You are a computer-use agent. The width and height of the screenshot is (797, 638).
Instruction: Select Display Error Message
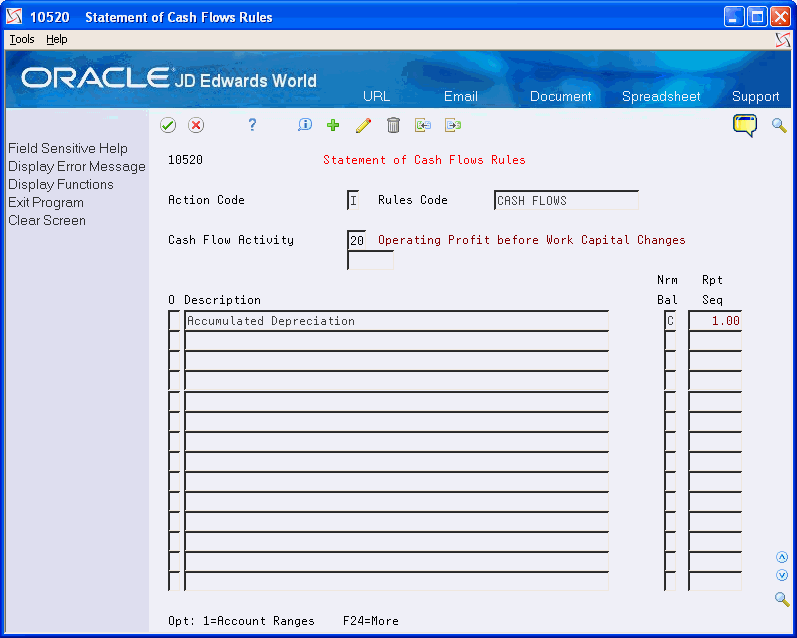(x=77, y=167)
